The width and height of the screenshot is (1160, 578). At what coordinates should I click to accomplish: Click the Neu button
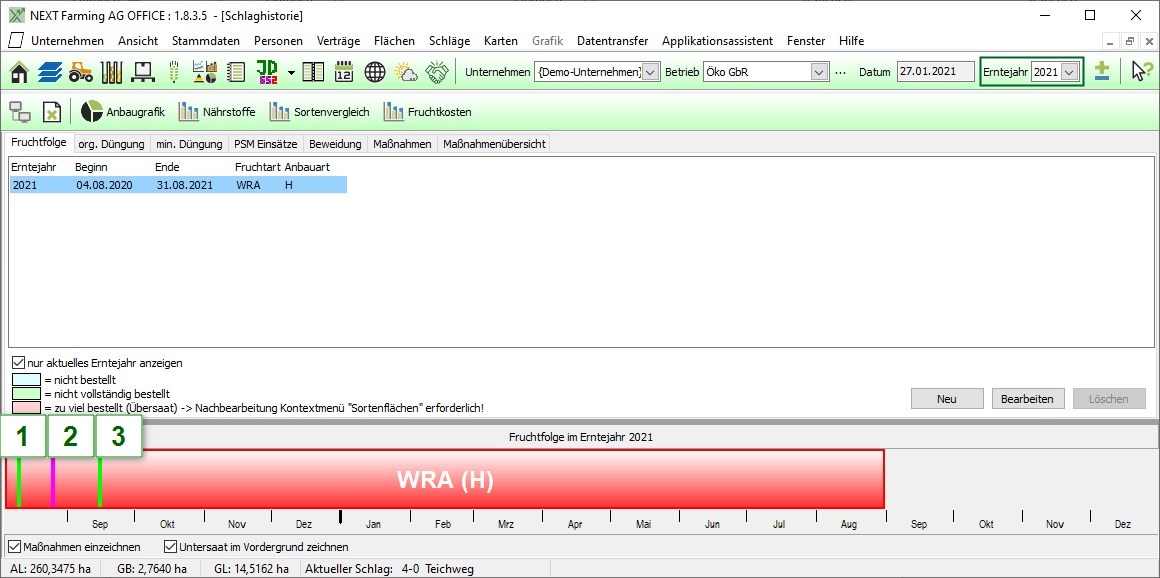click(x=946, y=399)
